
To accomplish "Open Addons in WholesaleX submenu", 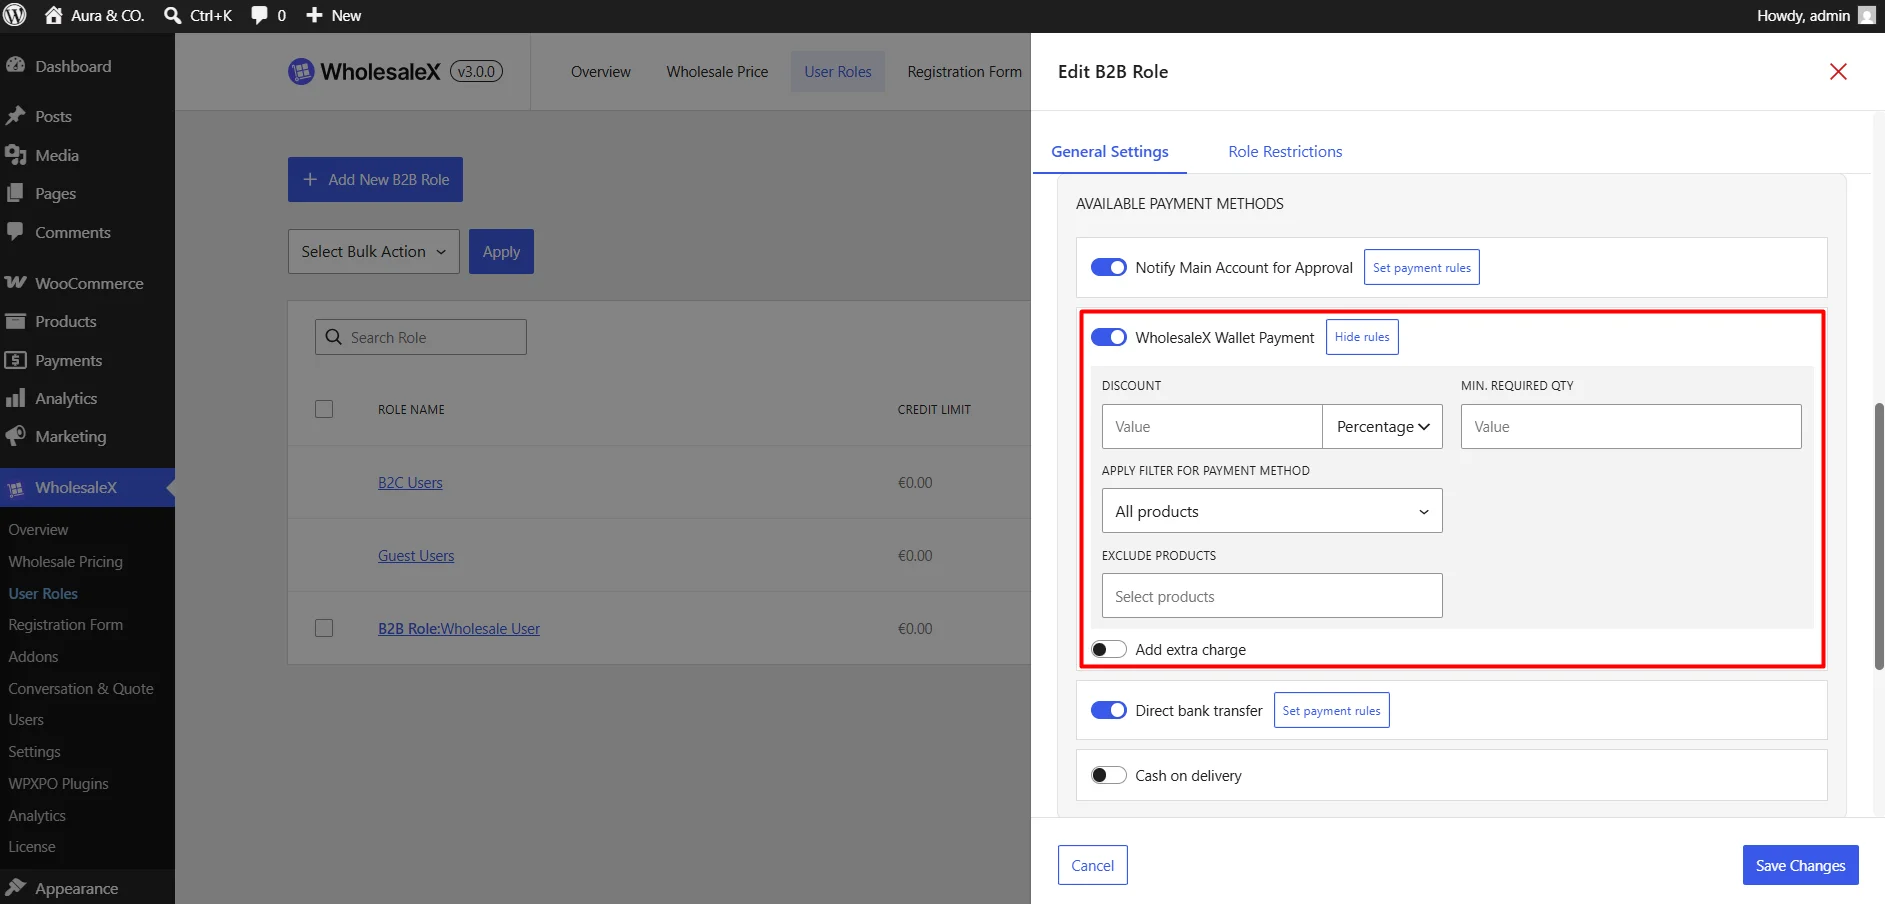I will pyautogui.click(x=33, y=657).
